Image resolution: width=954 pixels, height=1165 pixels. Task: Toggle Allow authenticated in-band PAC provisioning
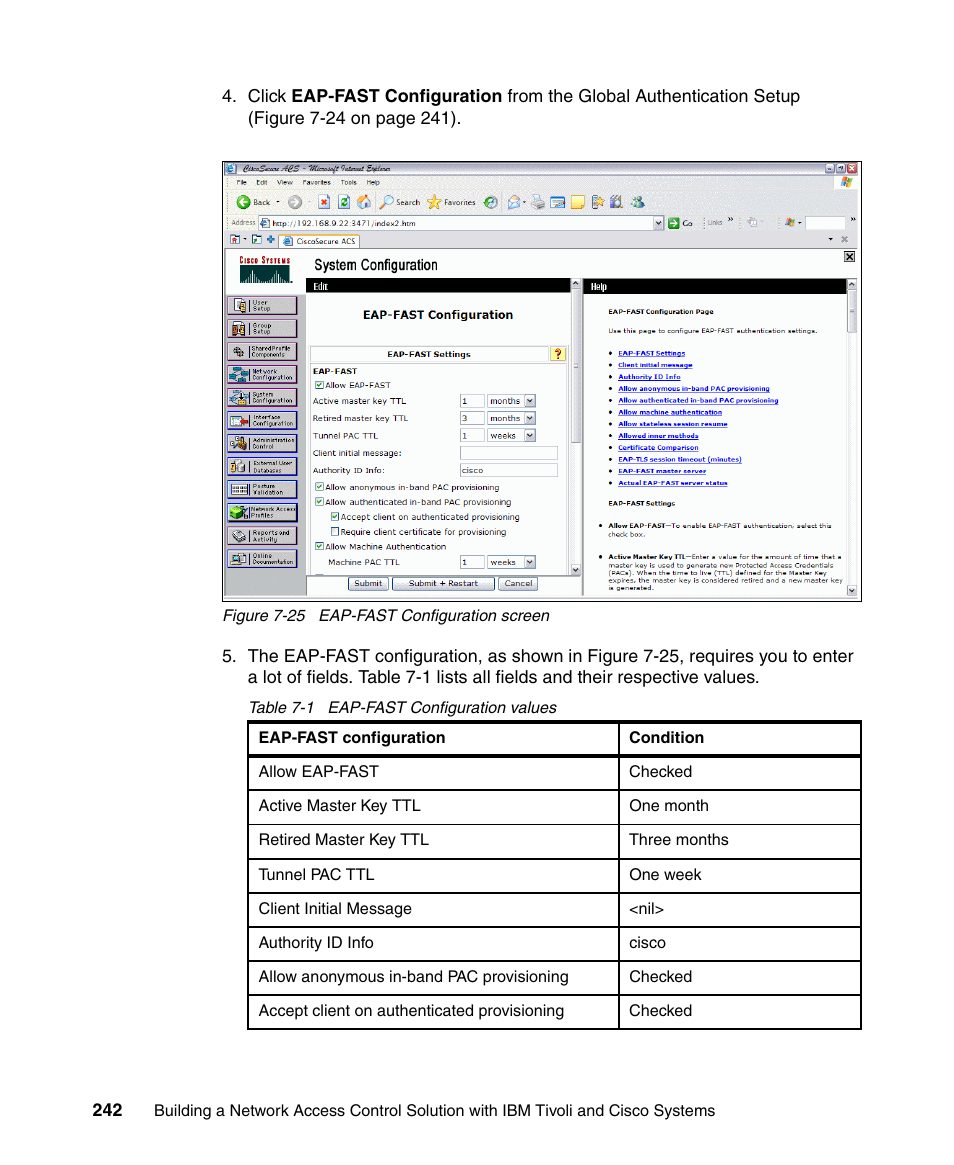point(319,502)
